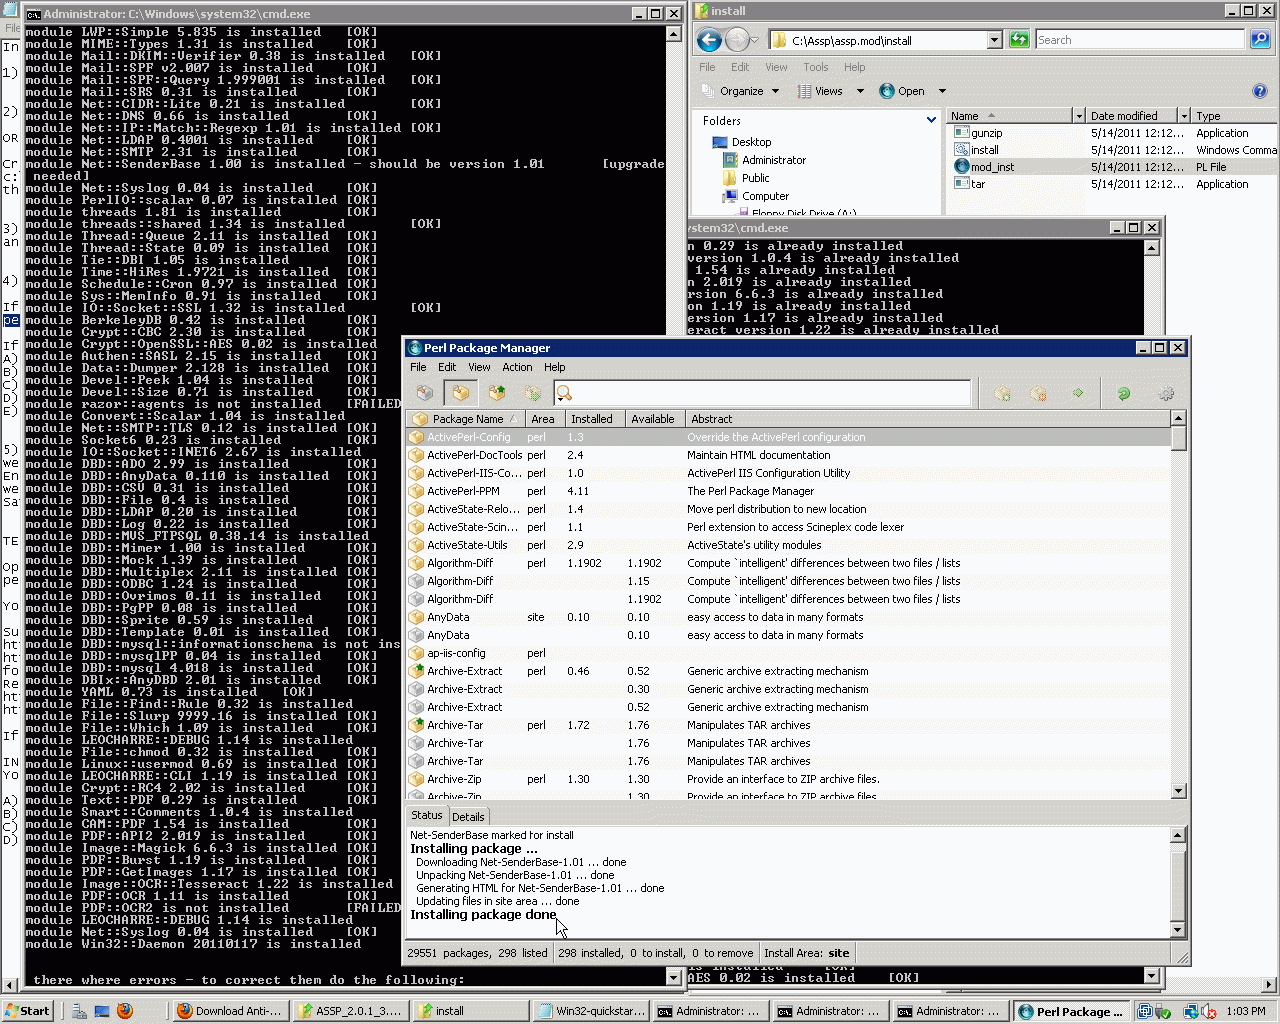
Task: Click Show Desktop quick launch icon
Action: [102, 1011]
